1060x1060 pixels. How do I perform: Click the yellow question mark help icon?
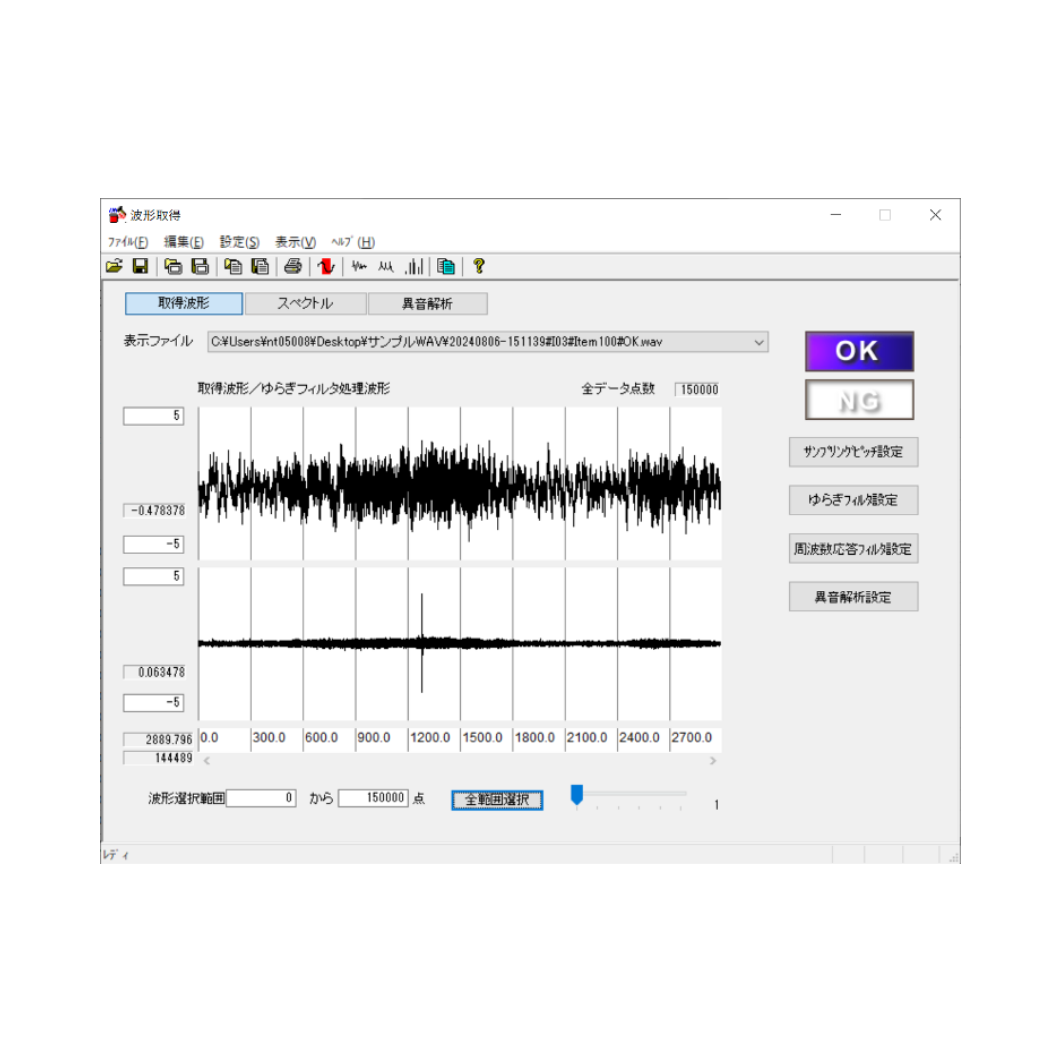pyautogui.click(x=478, y=266)
